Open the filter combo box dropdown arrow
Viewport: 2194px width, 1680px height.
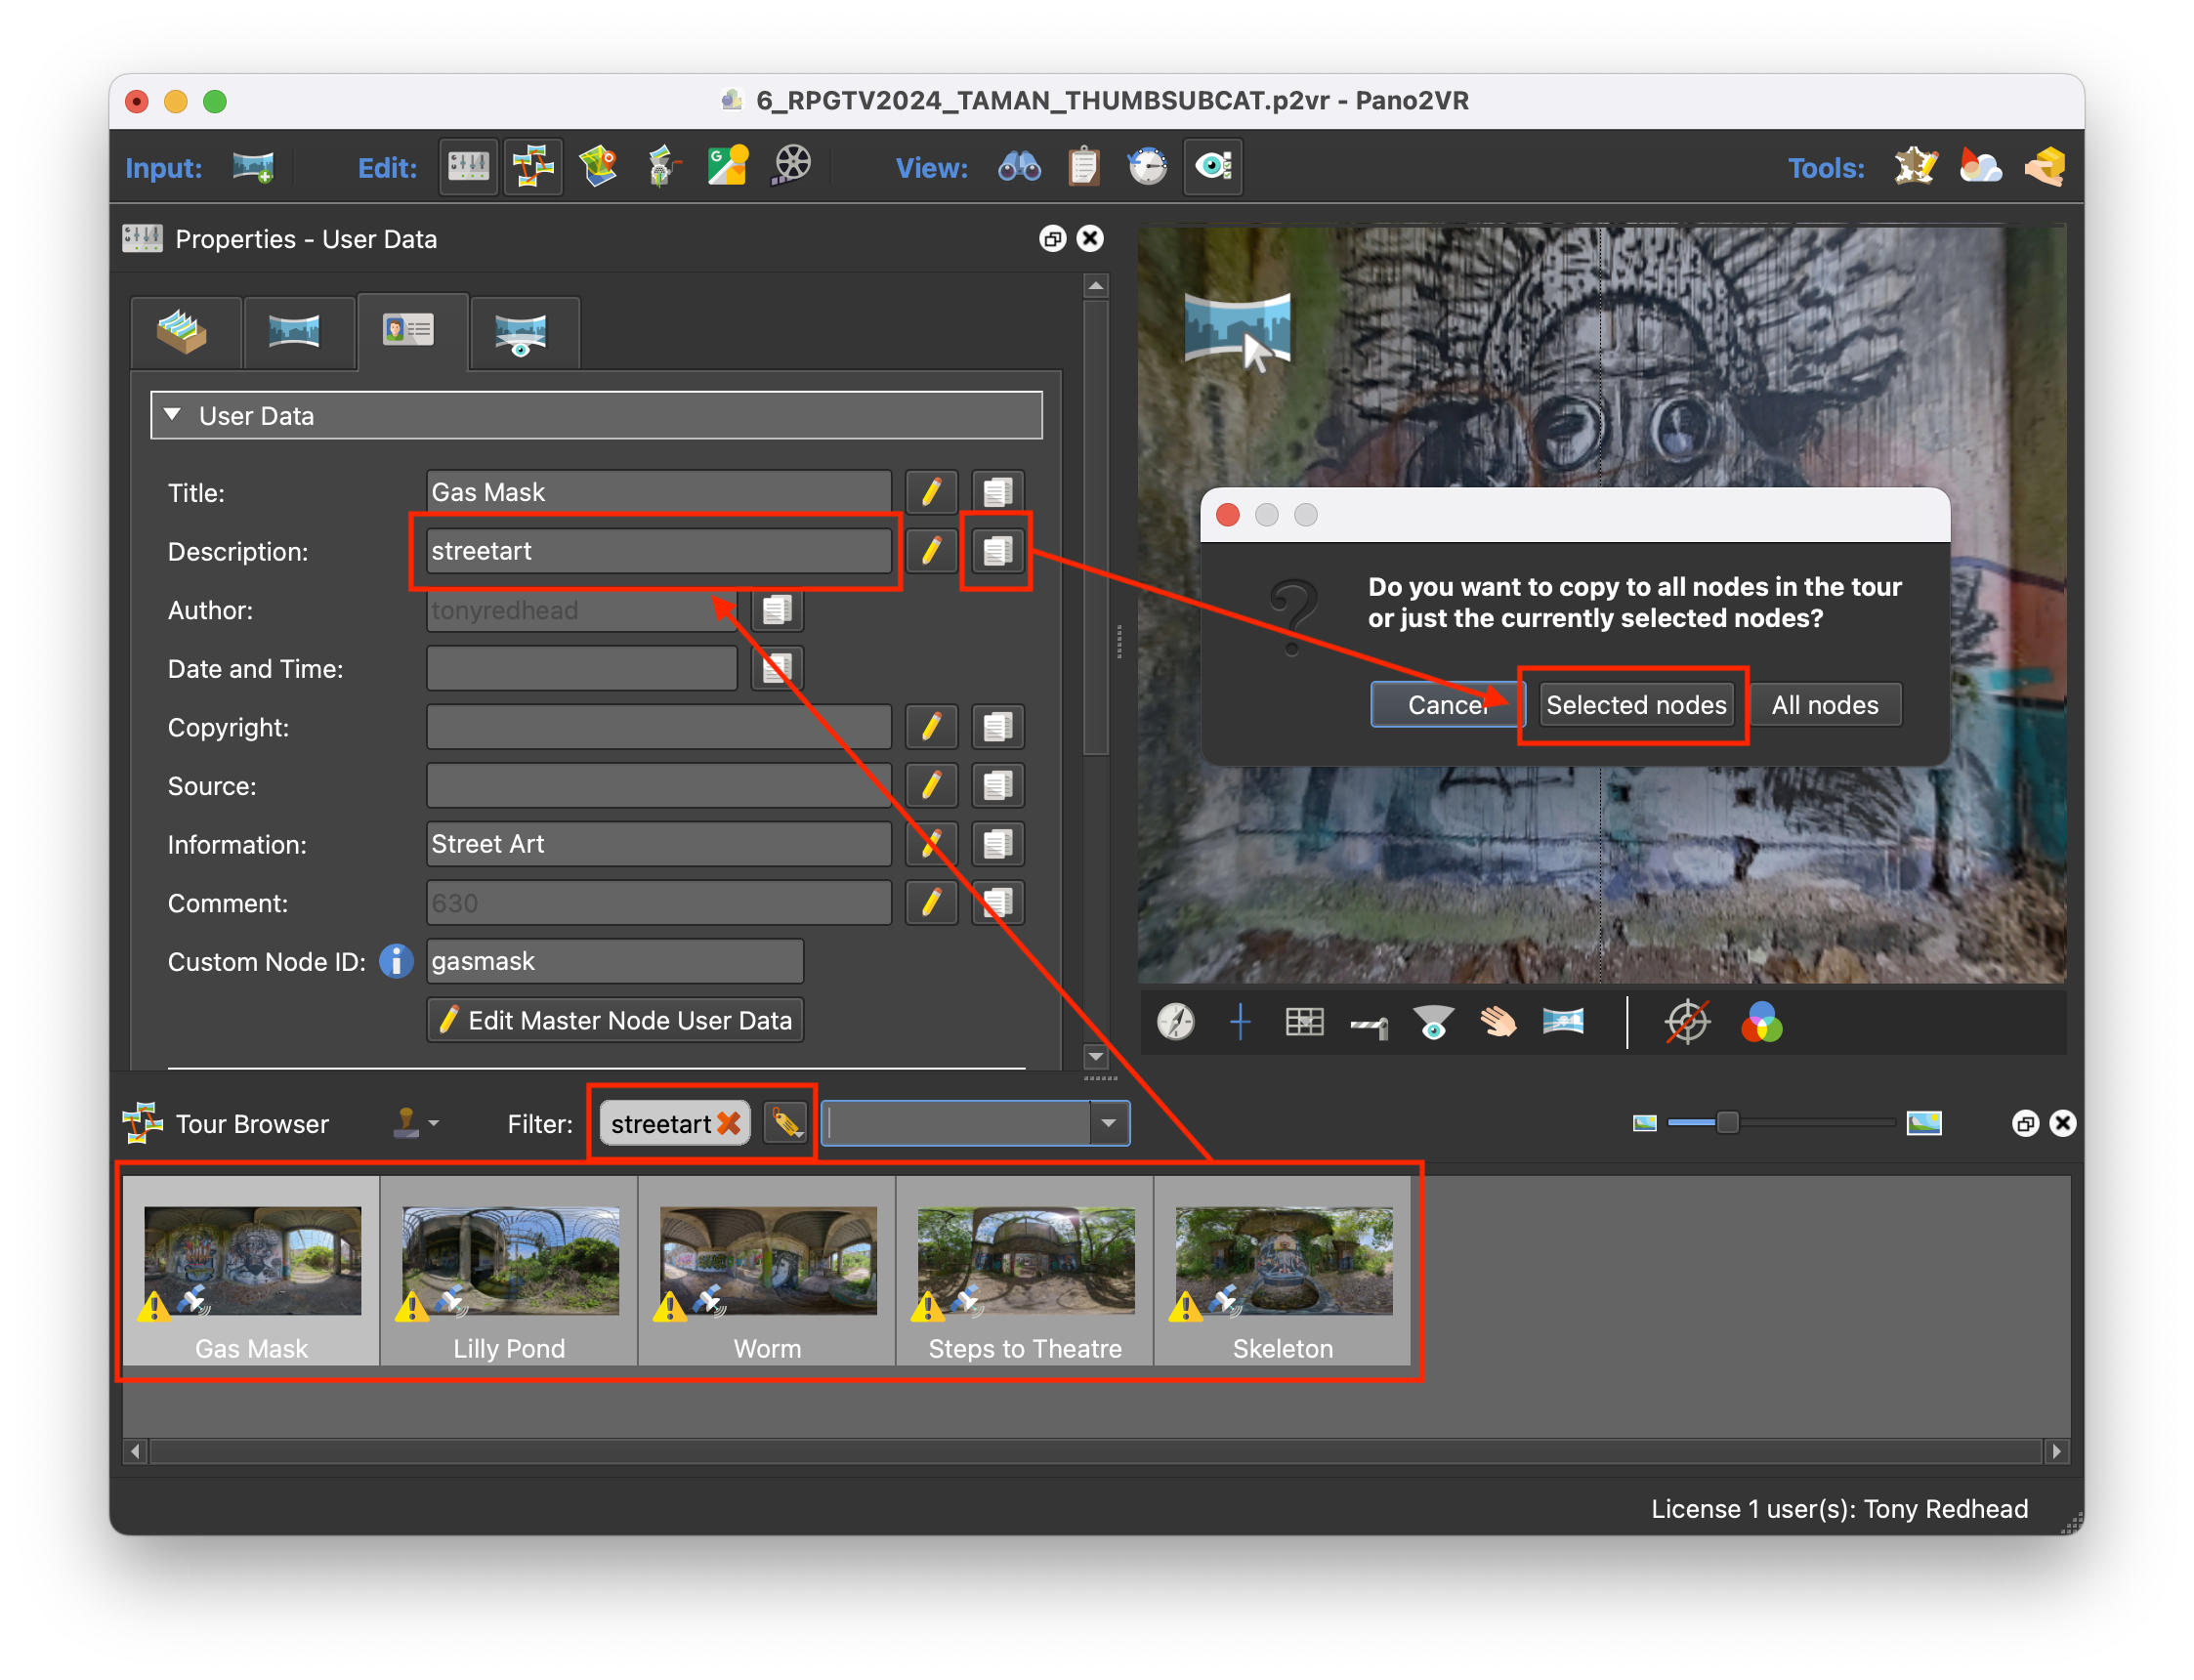pos(1108,1124)
